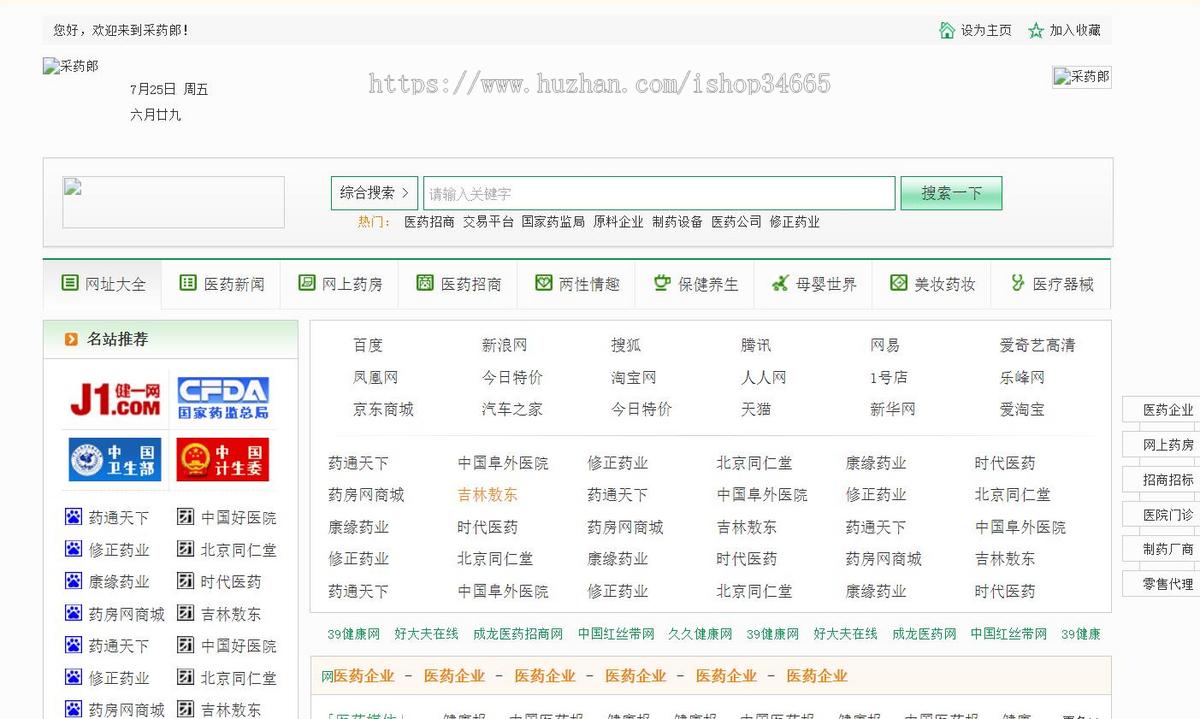
Task: Click the hot keyword 修正药业
Action: [x=794, y=222]
